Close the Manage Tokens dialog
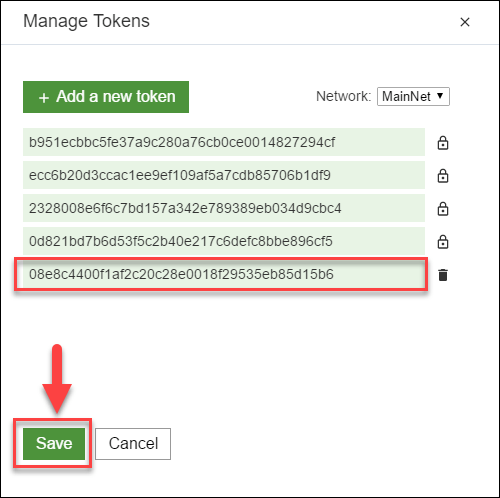 pyautogui.click(x=465, y=22)
